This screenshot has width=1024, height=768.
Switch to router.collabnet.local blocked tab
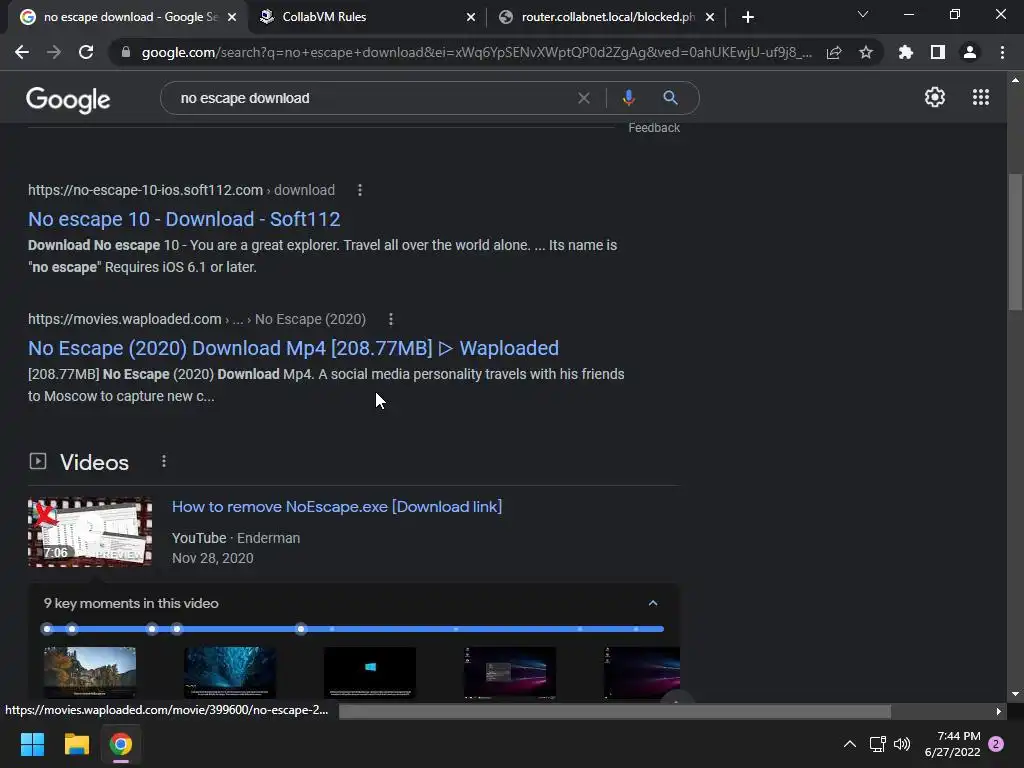pyautogui.click(x=607, y=17)
